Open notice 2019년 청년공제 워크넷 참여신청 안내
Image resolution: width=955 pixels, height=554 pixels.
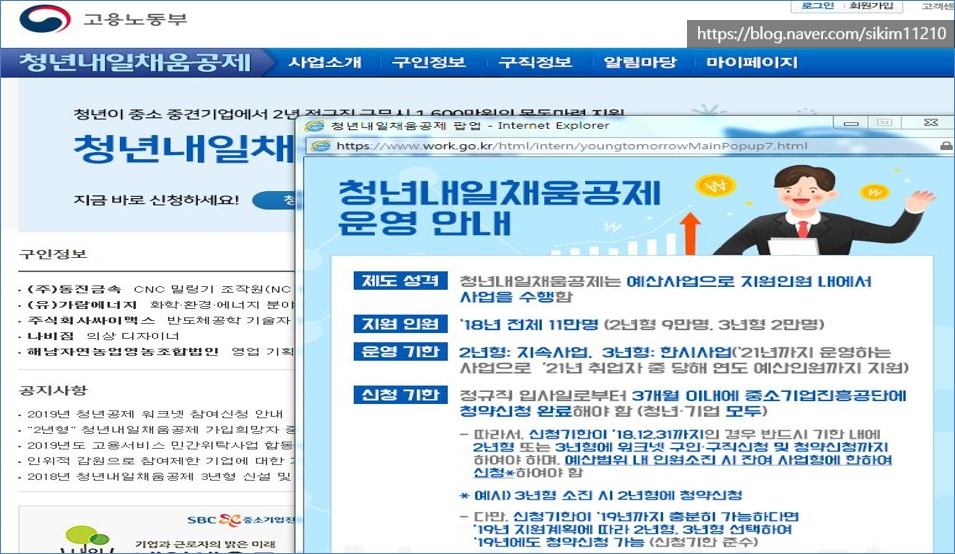[x=155, y=414]
